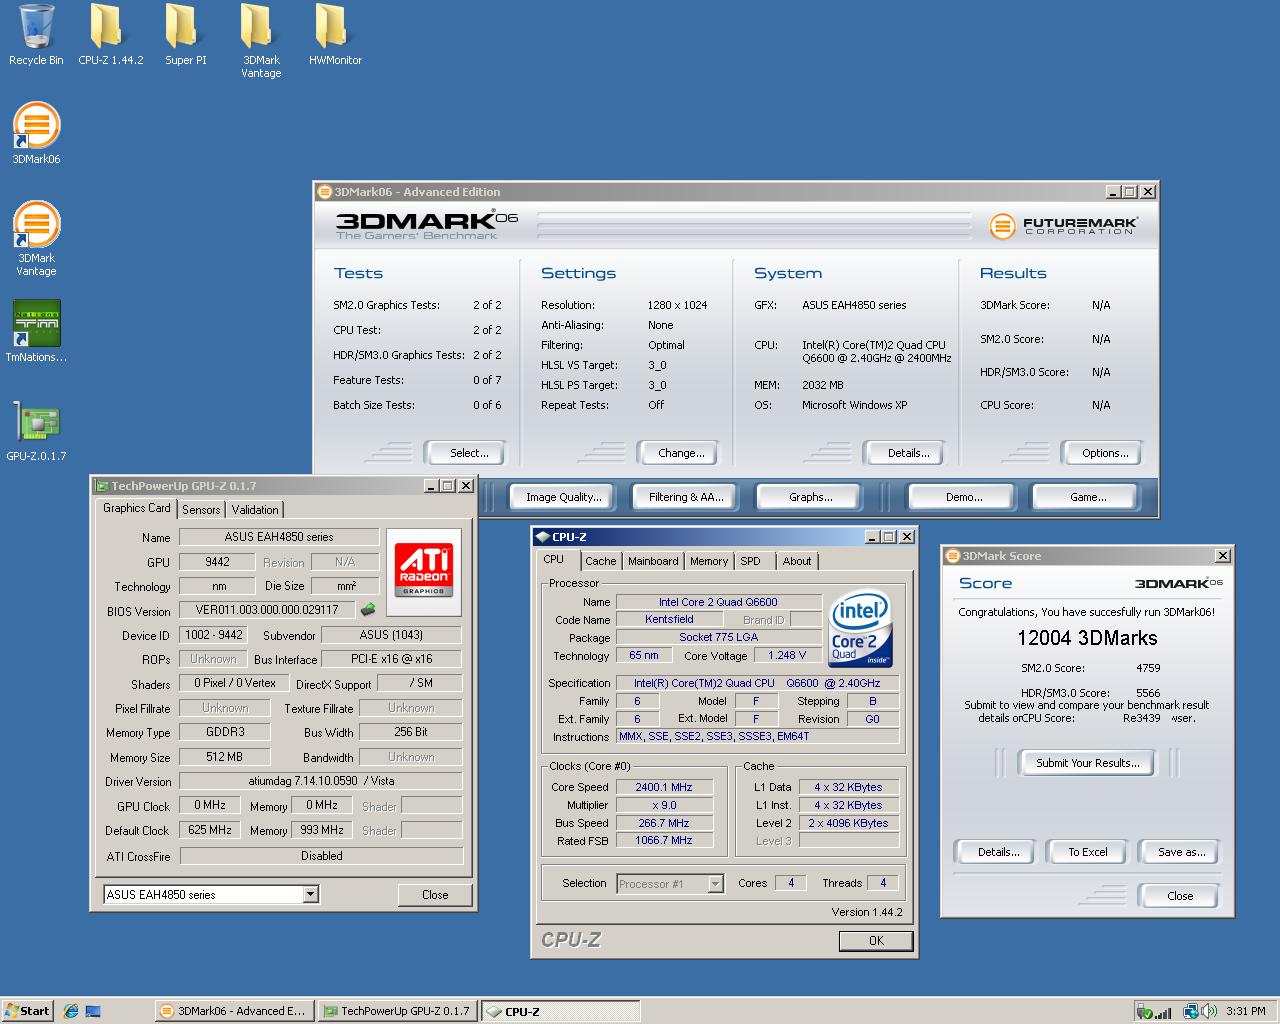Click the To Excel button
The height and width of the screenshot is (1024, 1280).
pyautogui.click(x=1087, y=852)
